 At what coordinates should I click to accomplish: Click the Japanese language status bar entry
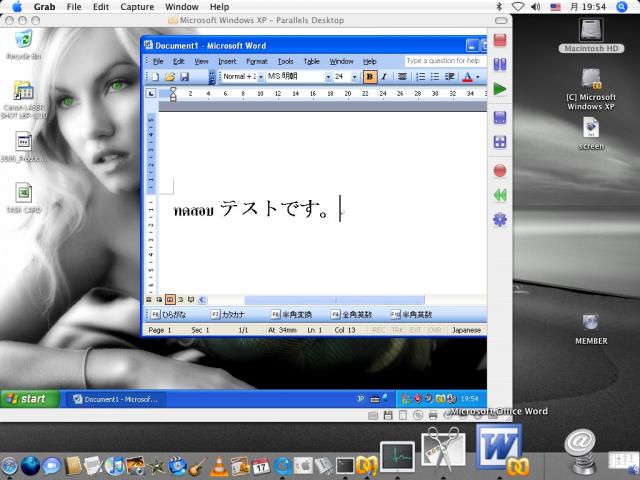[x=466, y=330]
